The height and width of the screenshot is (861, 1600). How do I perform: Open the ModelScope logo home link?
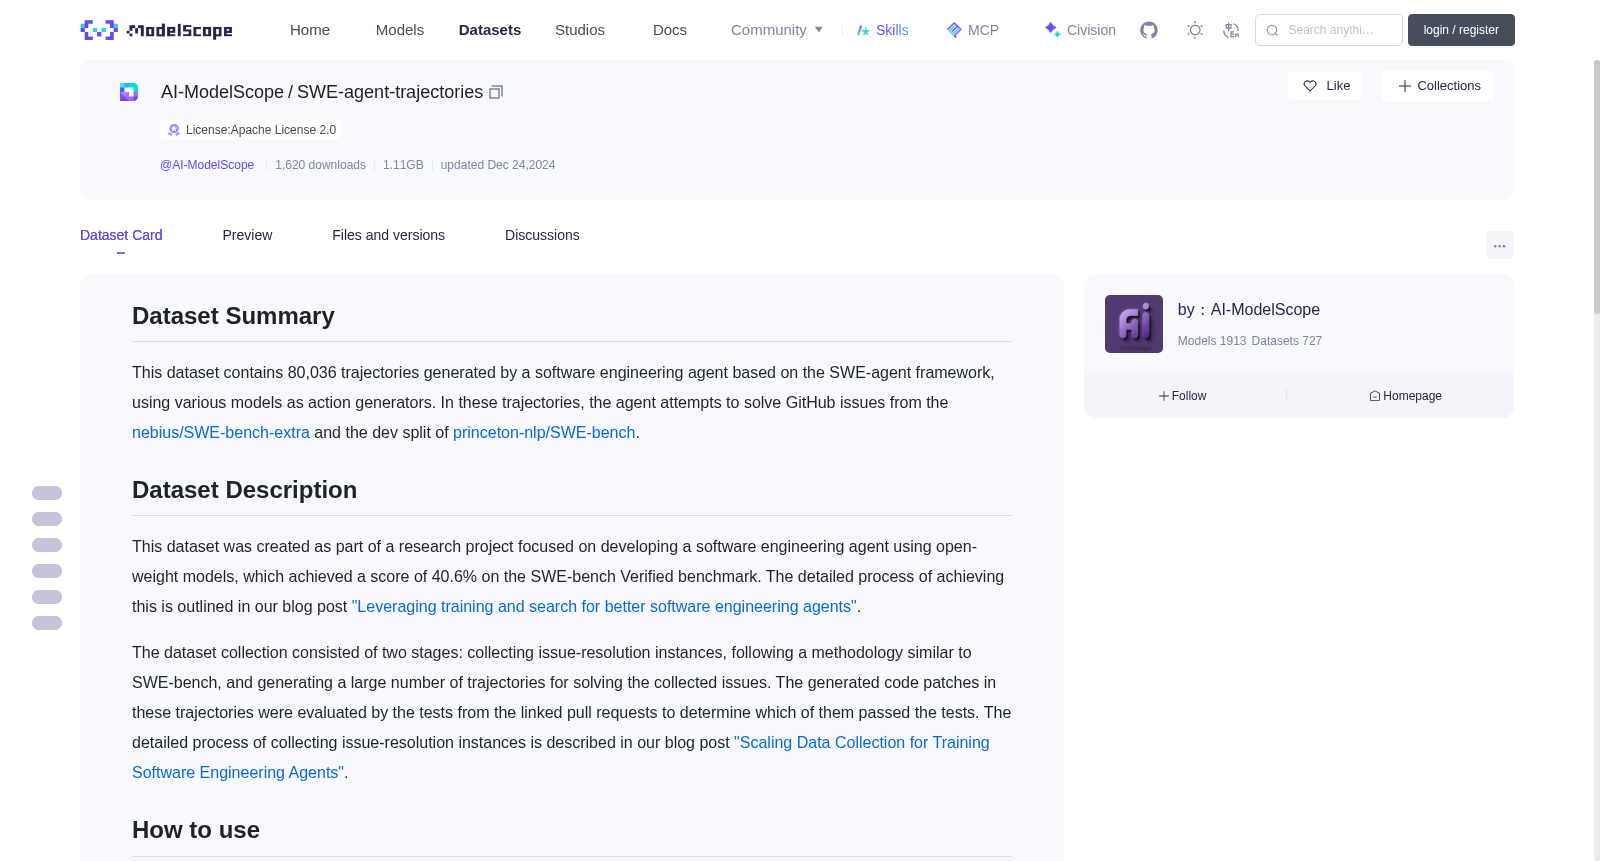(156, 30)
